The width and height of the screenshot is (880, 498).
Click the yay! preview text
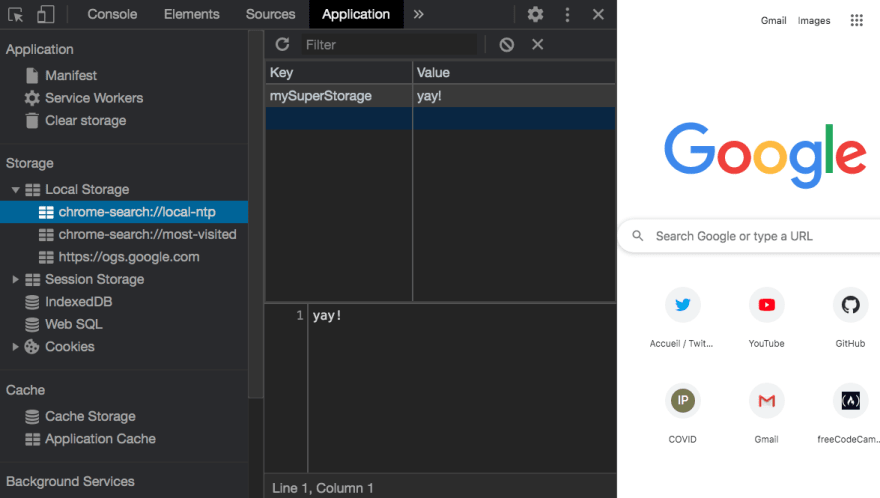pyautogui.click(x=327, y=316)
